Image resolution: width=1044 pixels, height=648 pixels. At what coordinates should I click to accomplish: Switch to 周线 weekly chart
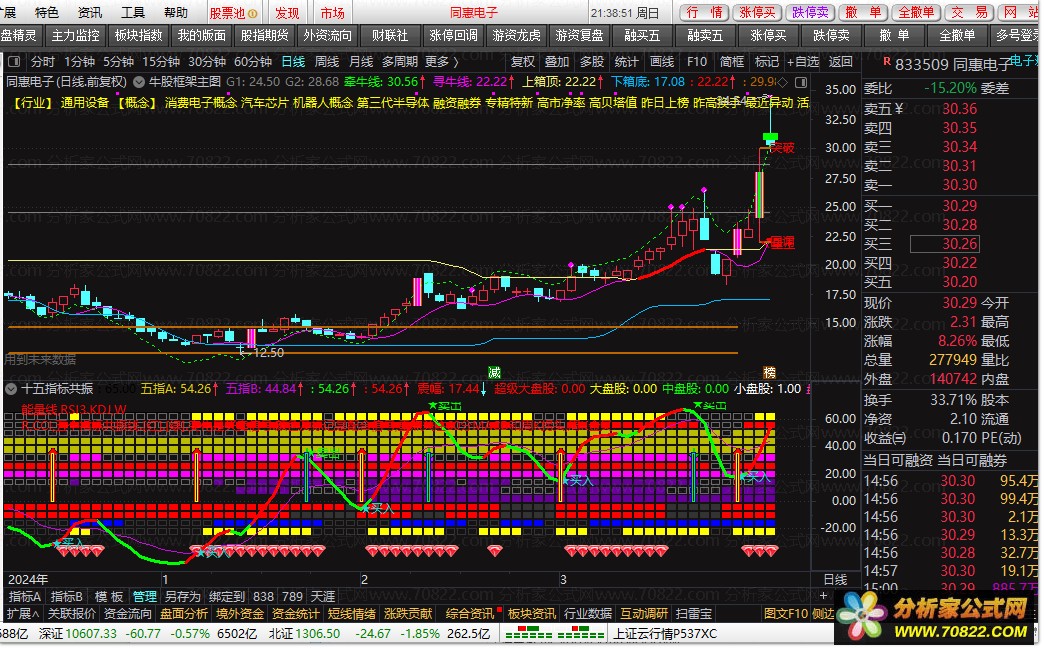[327, 62]
